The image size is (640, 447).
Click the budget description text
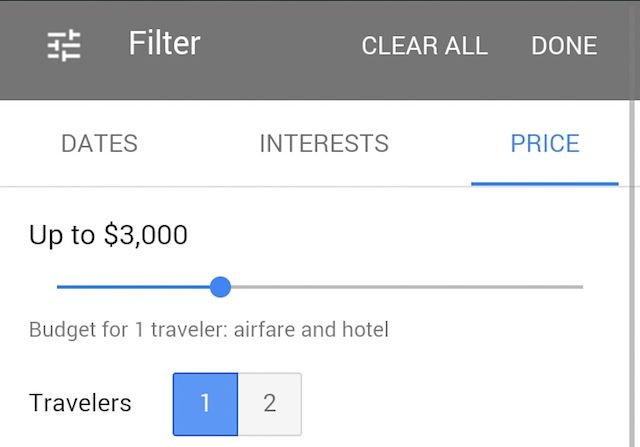tap(208, 329)
